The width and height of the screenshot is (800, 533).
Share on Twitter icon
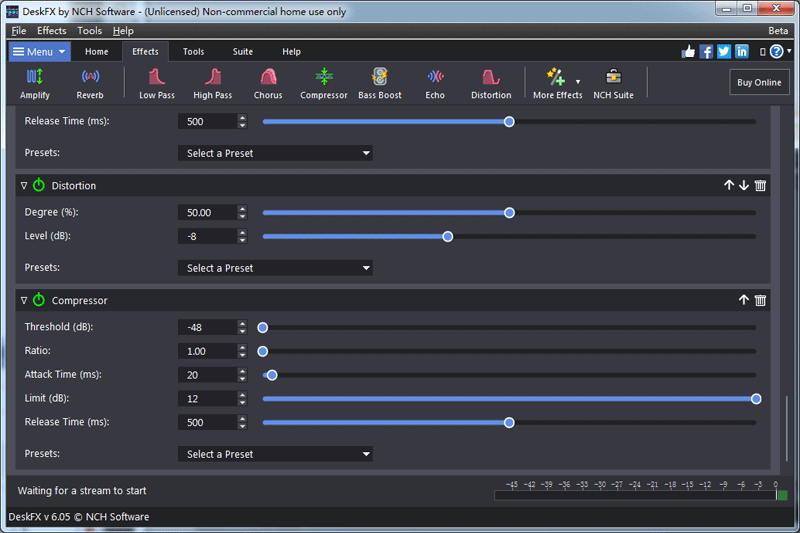click(x=724, y=52)
